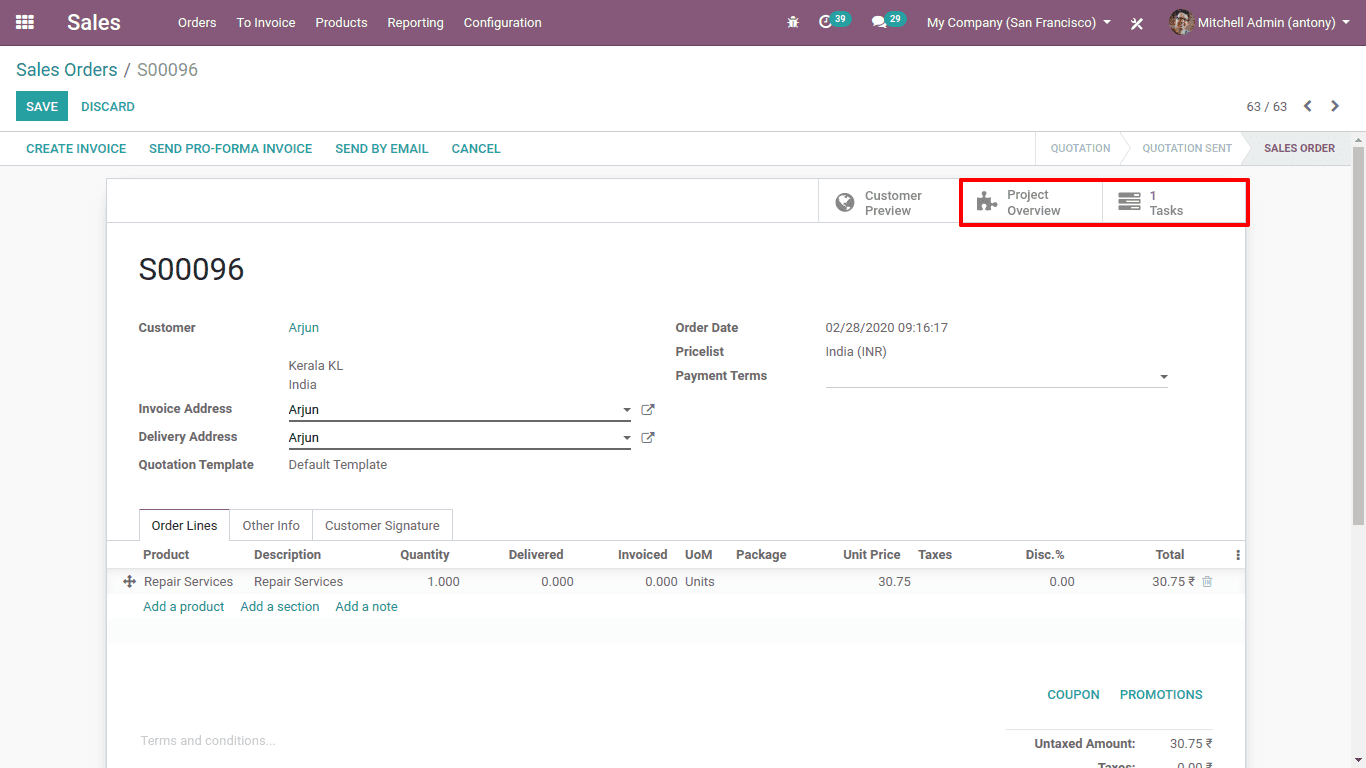Expand Invoice Address dropdown arrow
The image size is (1366, 768).
[627, 410]
